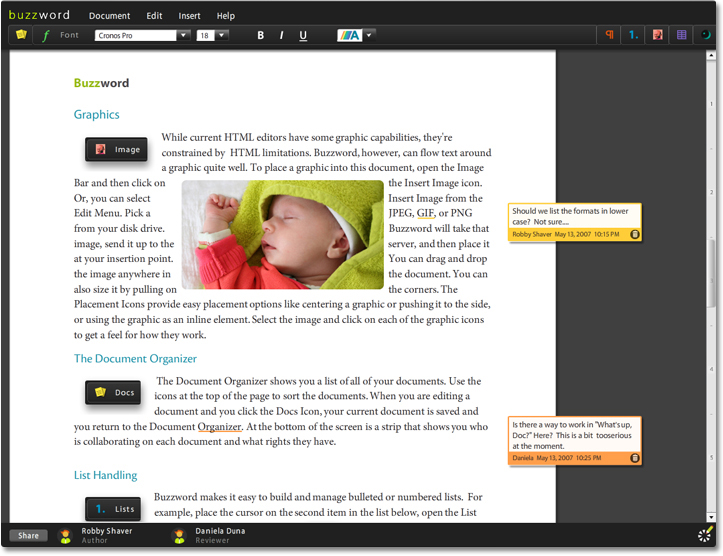Click the underlined word Organizer
Viewport: 723px width, 556px height.
coord(219,427)
